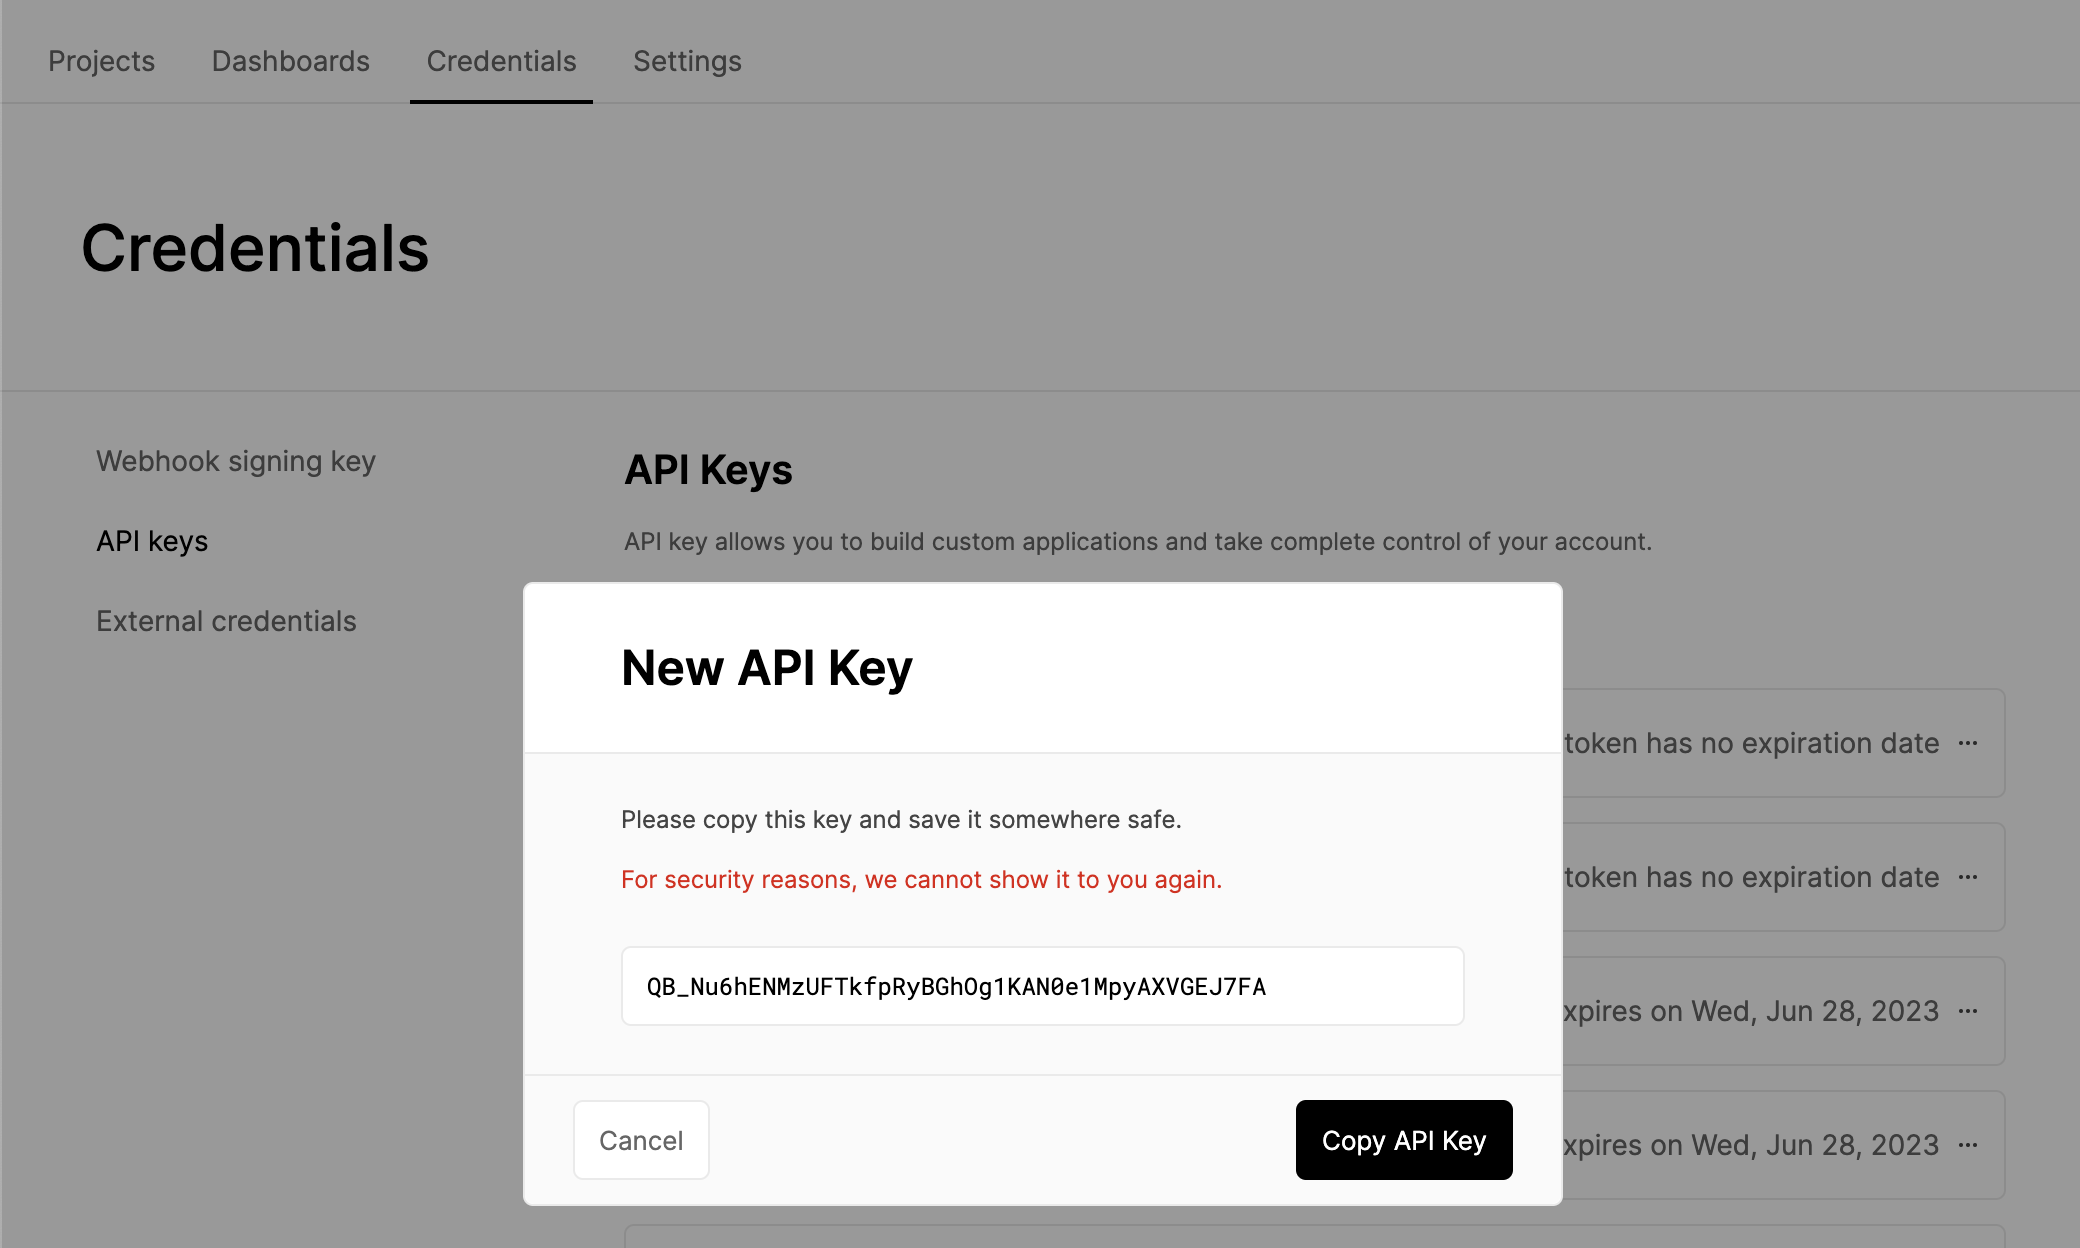Click the Copy API Key button

1404,1140
